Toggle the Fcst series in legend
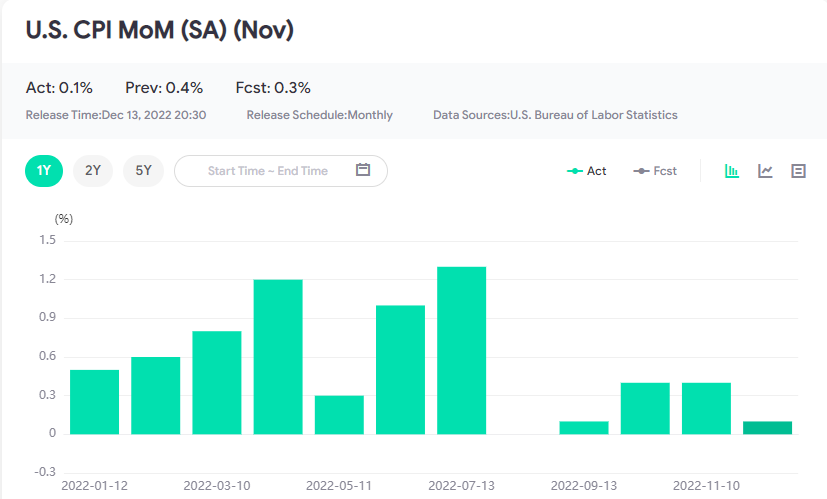Screen dimensions: 827x499 tap(655, 171)
